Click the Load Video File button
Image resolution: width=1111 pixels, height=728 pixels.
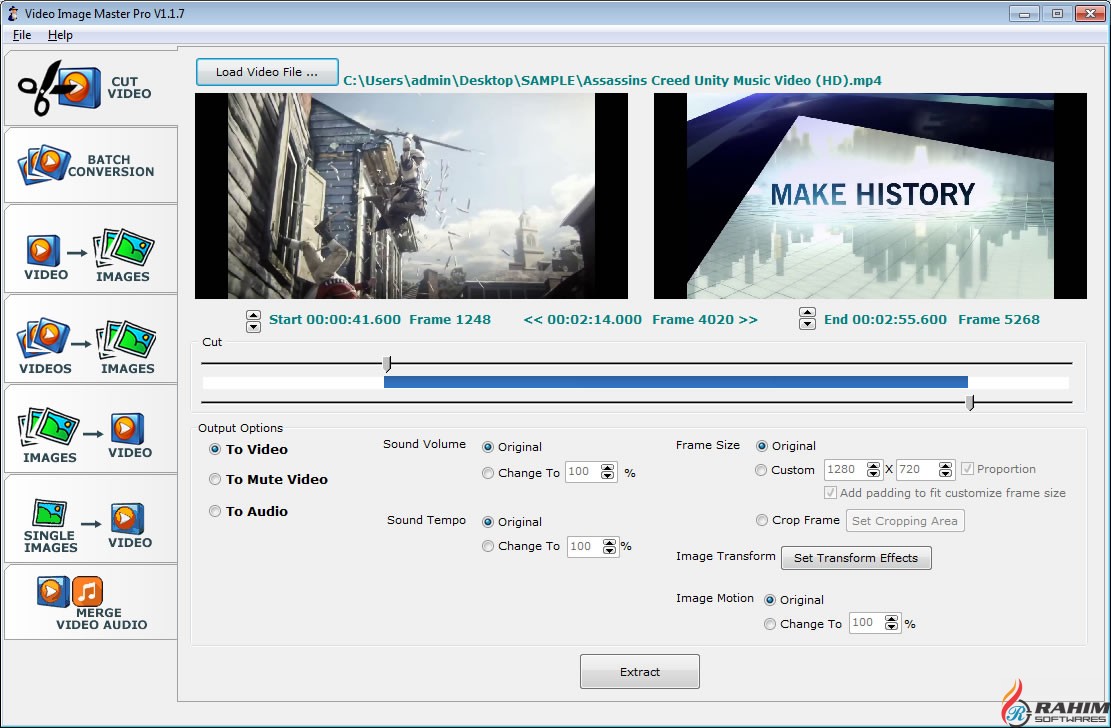[267, 72]
